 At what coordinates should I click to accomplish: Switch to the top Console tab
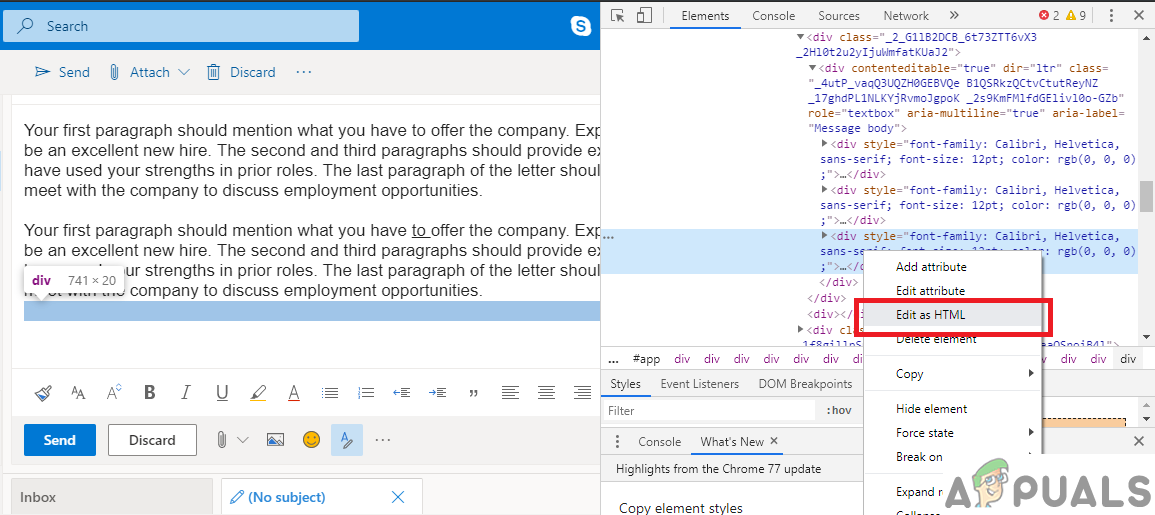point(773,15)
